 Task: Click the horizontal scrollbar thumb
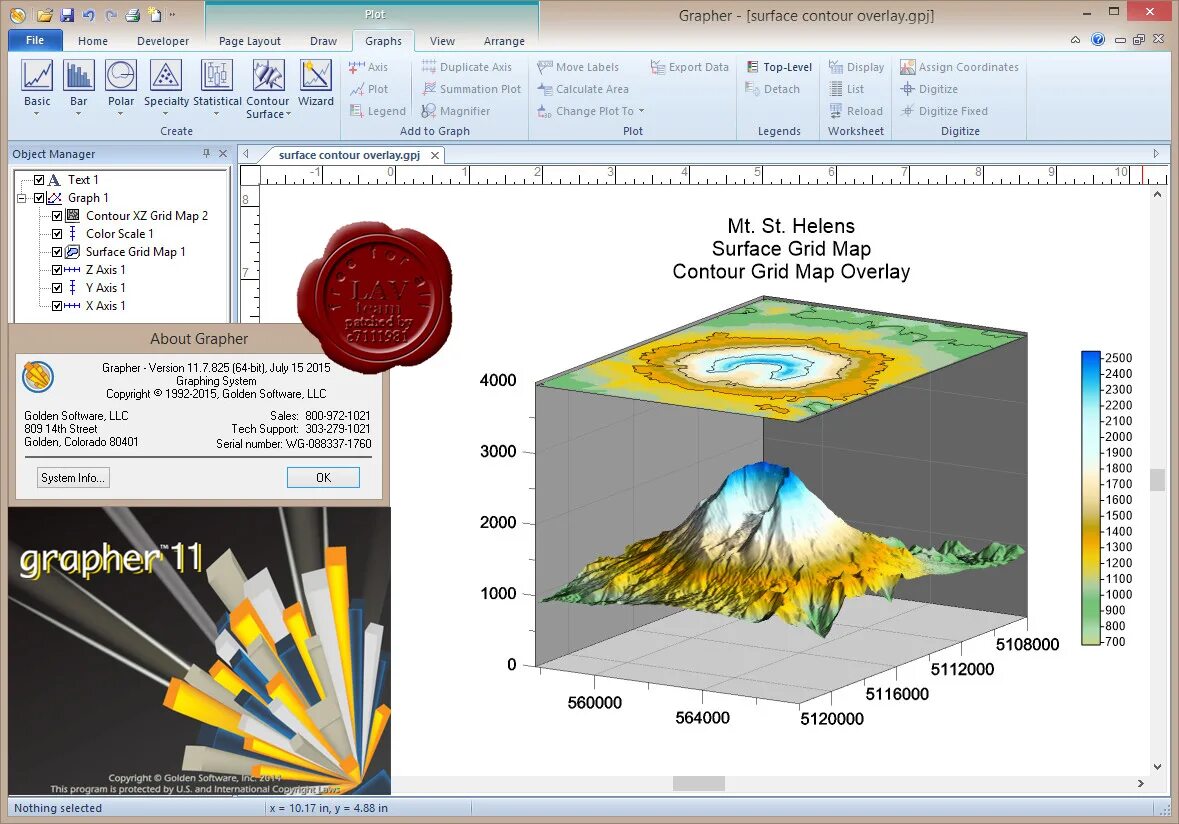(x=699, y=783)
